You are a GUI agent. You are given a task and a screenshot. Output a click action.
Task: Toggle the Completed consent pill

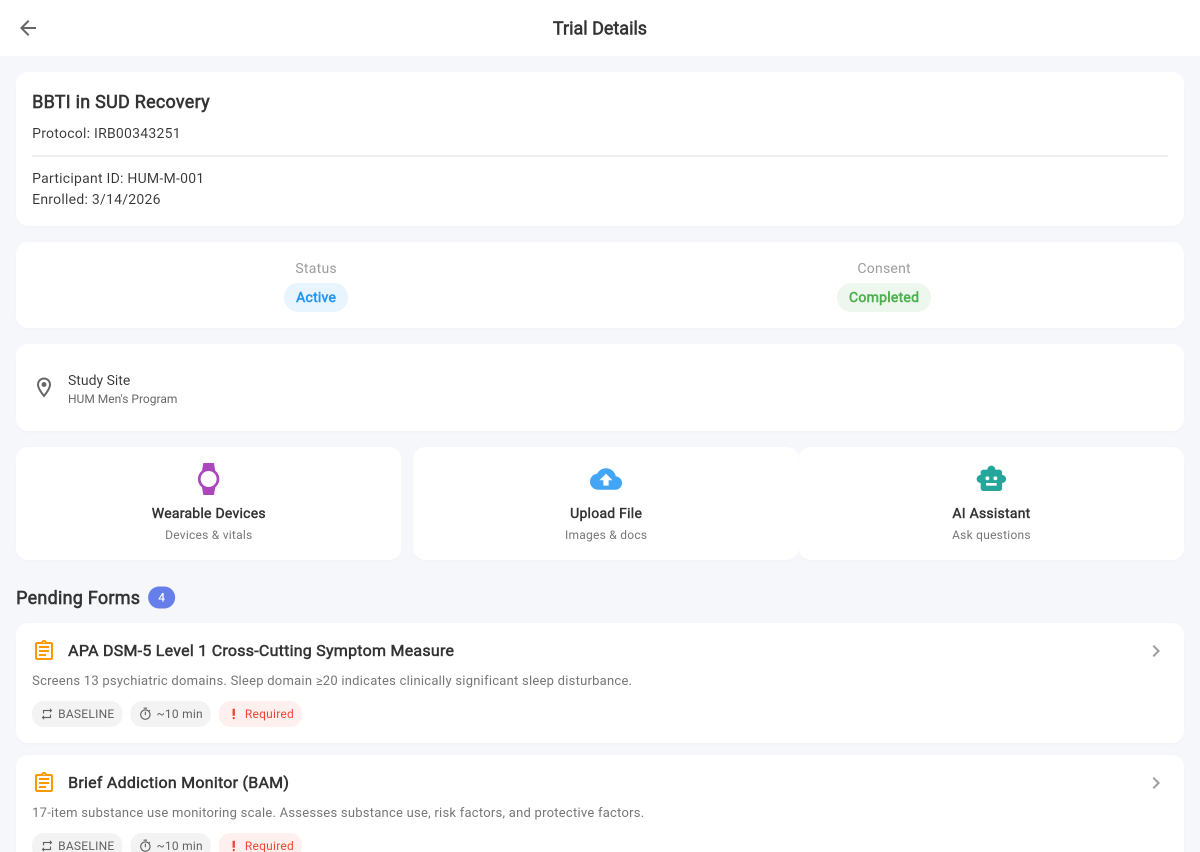click(x=883, y=297)
